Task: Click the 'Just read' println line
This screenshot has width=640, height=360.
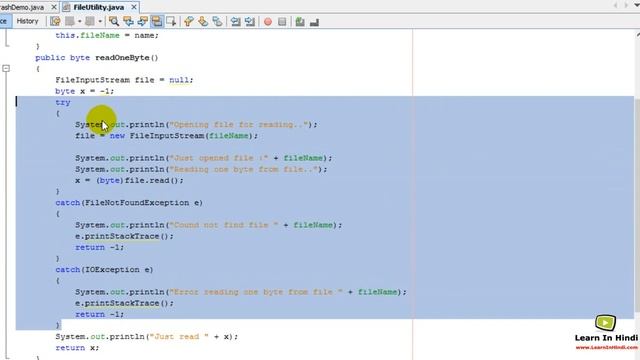Action: pyautogui.click(x=147, y=336)
